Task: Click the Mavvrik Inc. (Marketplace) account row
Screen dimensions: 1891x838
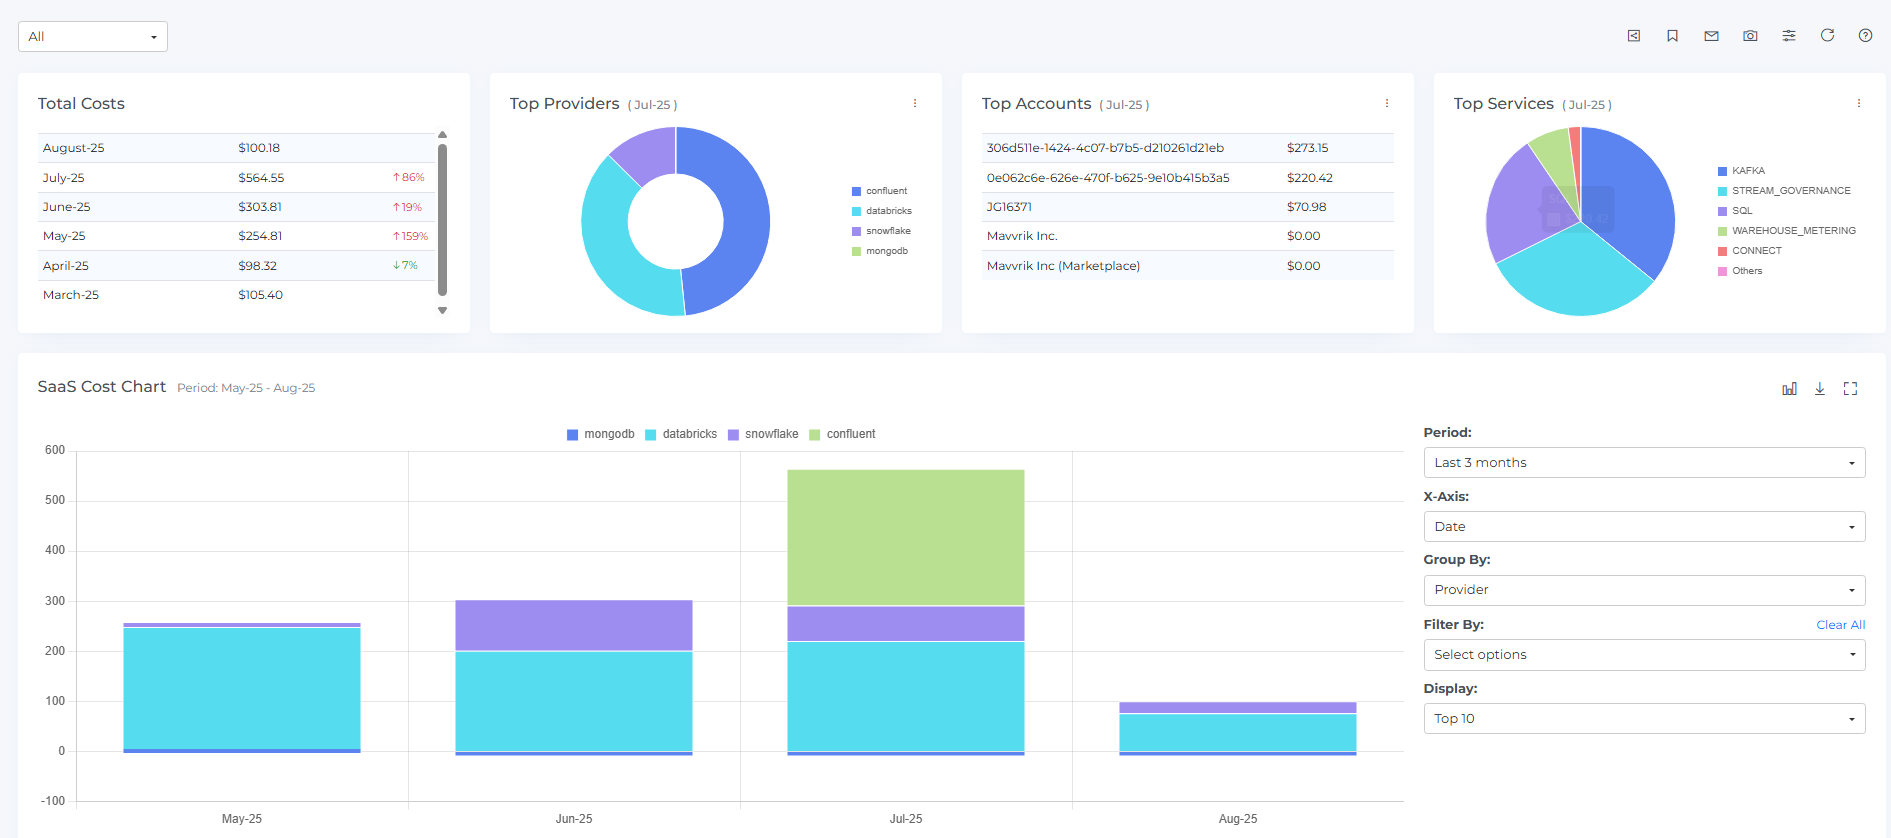Action: [1063, 266]
